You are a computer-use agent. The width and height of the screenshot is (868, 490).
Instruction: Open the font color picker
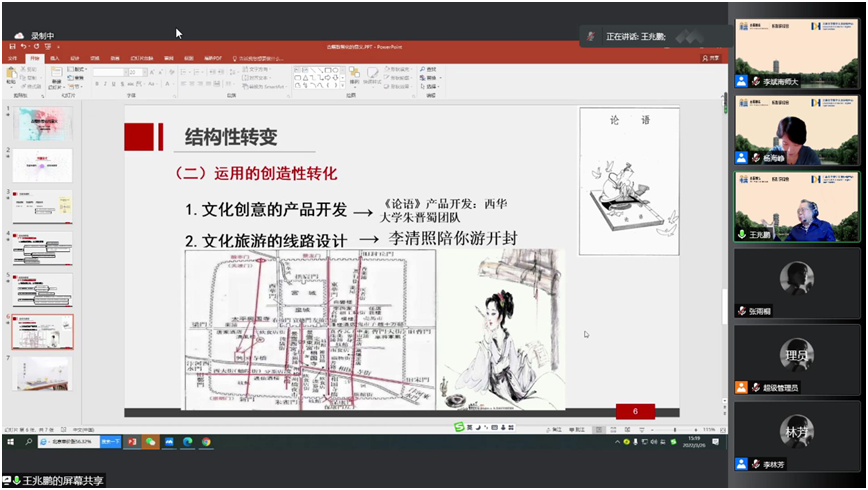167,84
